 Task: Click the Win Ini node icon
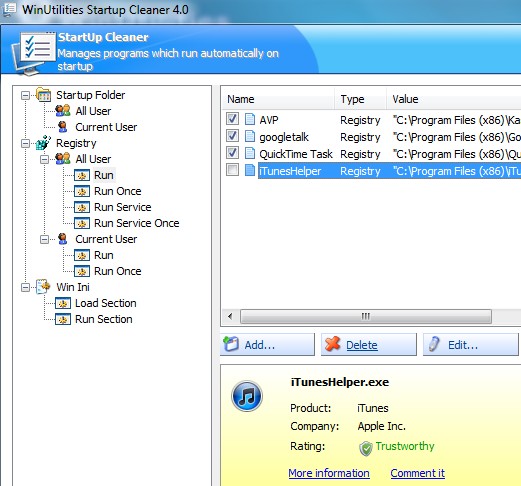click(x=43, y=287)
